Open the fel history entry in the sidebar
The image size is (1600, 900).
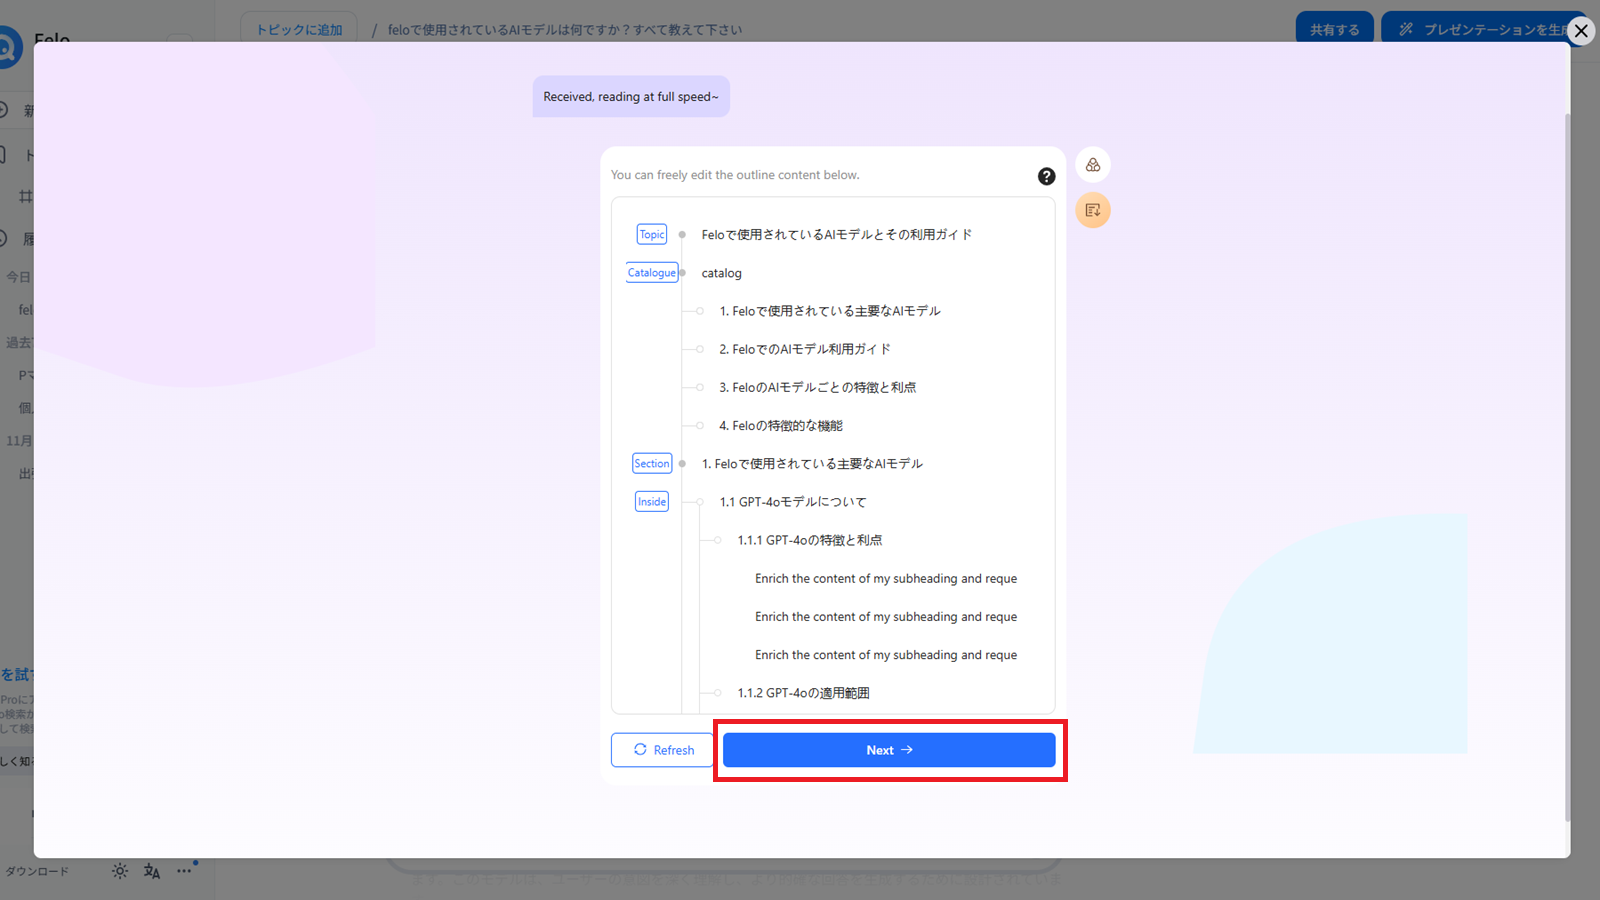pos(24,309)
